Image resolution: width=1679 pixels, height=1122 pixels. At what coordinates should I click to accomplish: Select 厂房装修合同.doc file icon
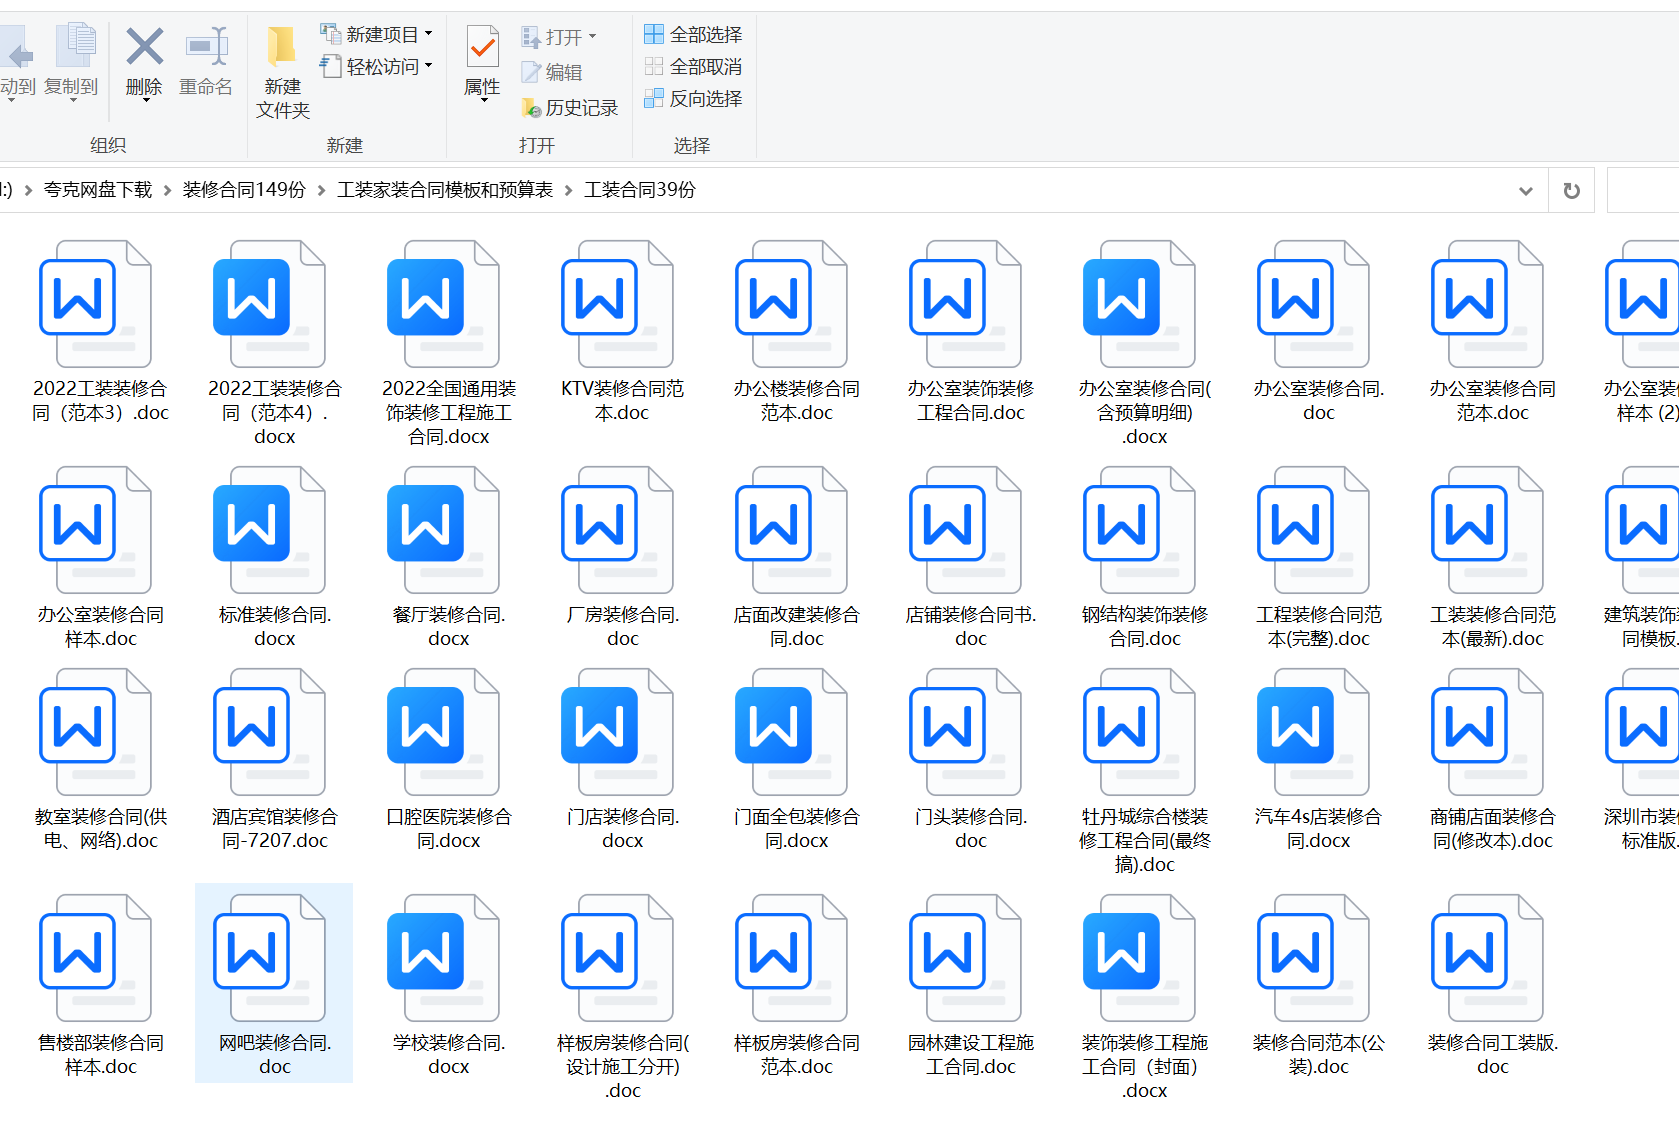[x=617, y=530]
